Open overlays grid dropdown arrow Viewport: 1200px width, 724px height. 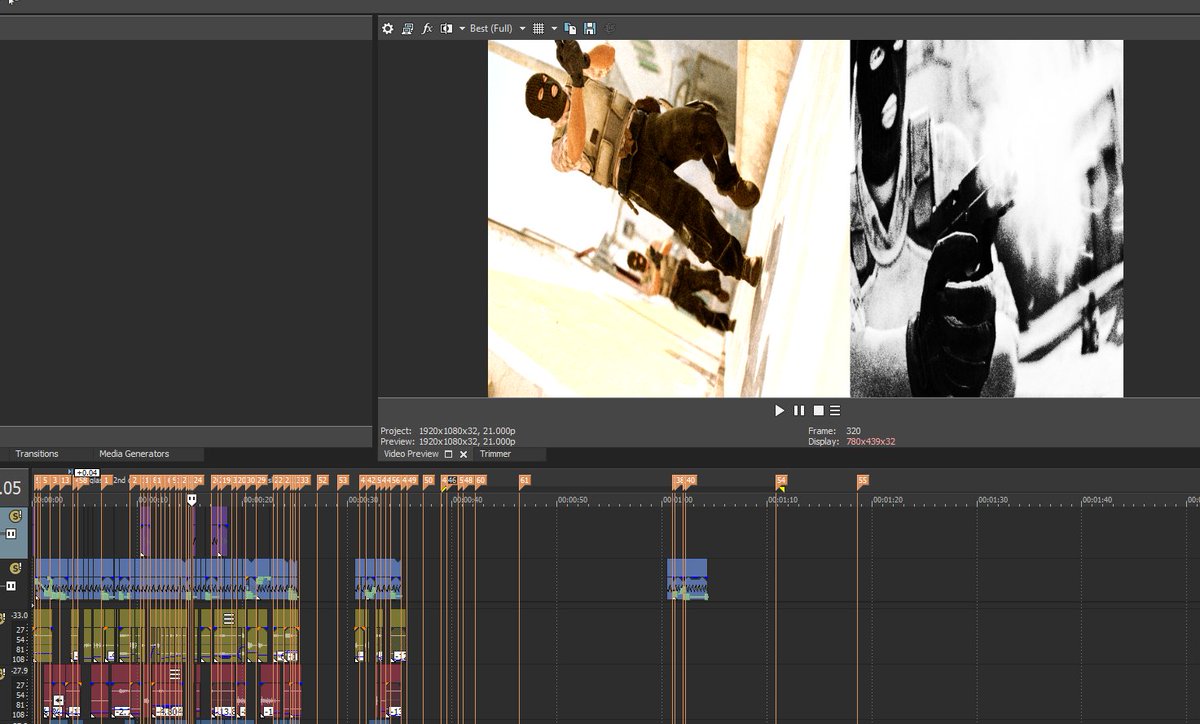coord(553,29)
